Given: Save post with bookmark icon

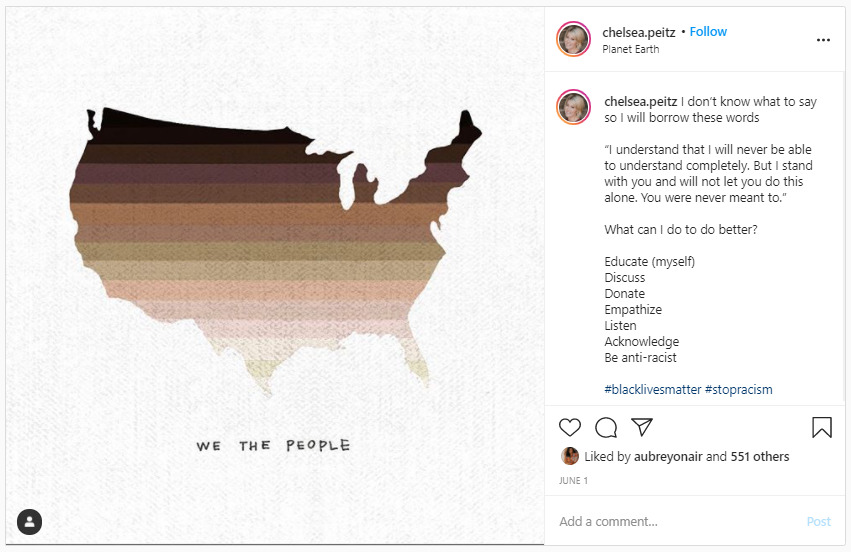Looking at the screenshot, I should pos(821,428).
